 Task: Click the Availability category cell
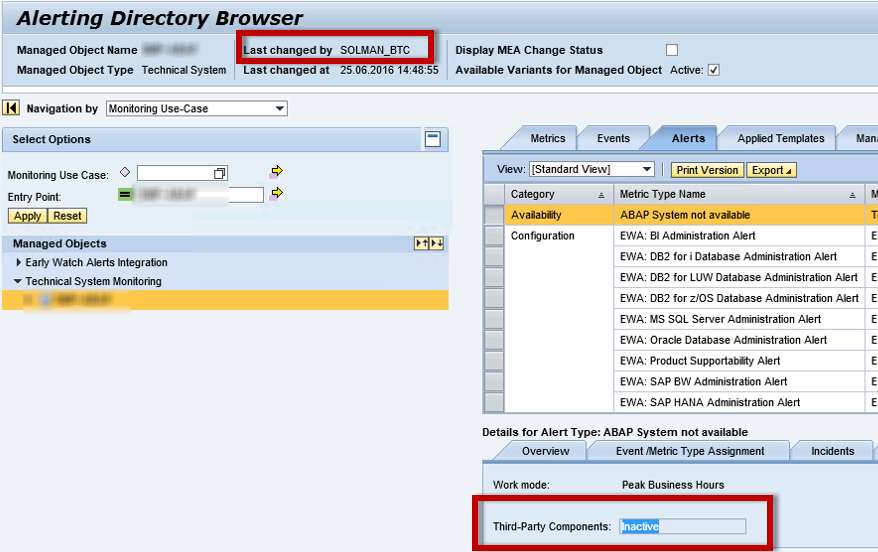(558, 215)
